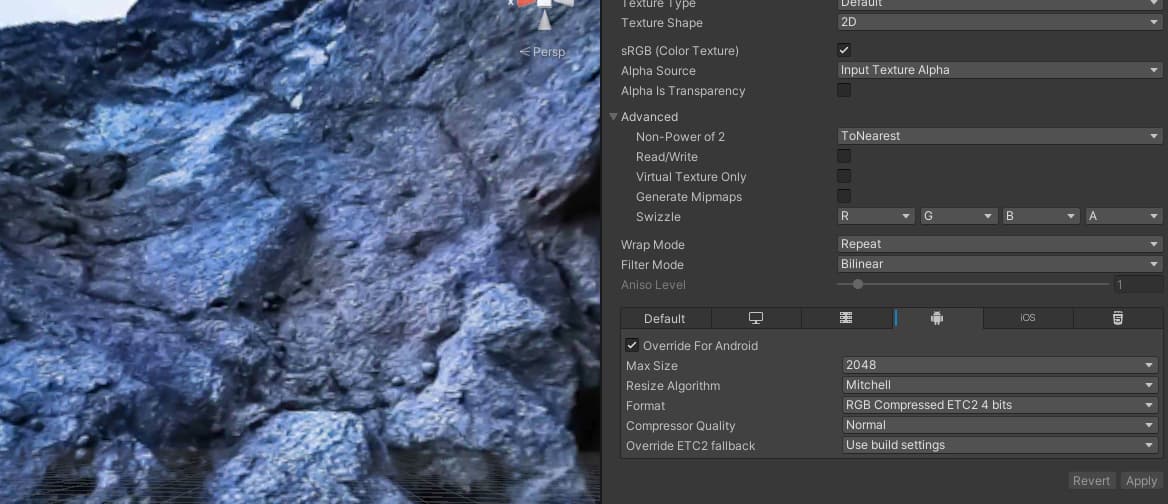Viewport: 1168px width, 504px height.
Task: Click the Apply button
Action: click(x=1141, y=481)
